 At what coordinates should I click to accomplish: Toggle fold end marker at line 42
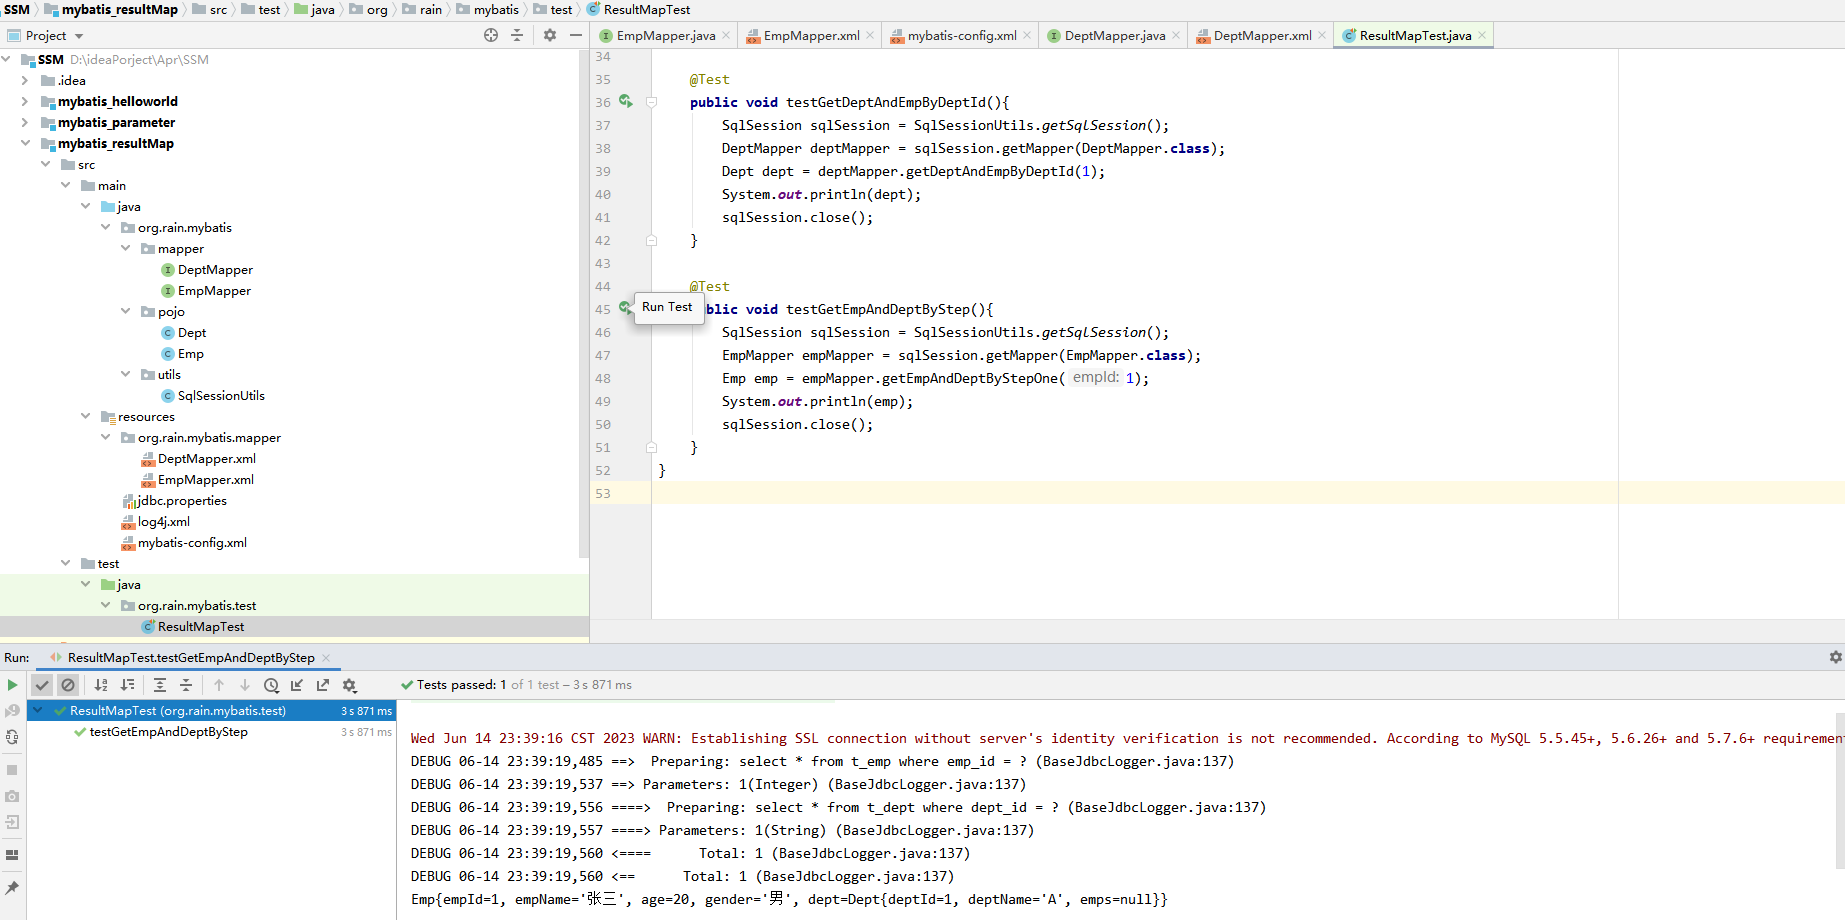click(651, 240)
